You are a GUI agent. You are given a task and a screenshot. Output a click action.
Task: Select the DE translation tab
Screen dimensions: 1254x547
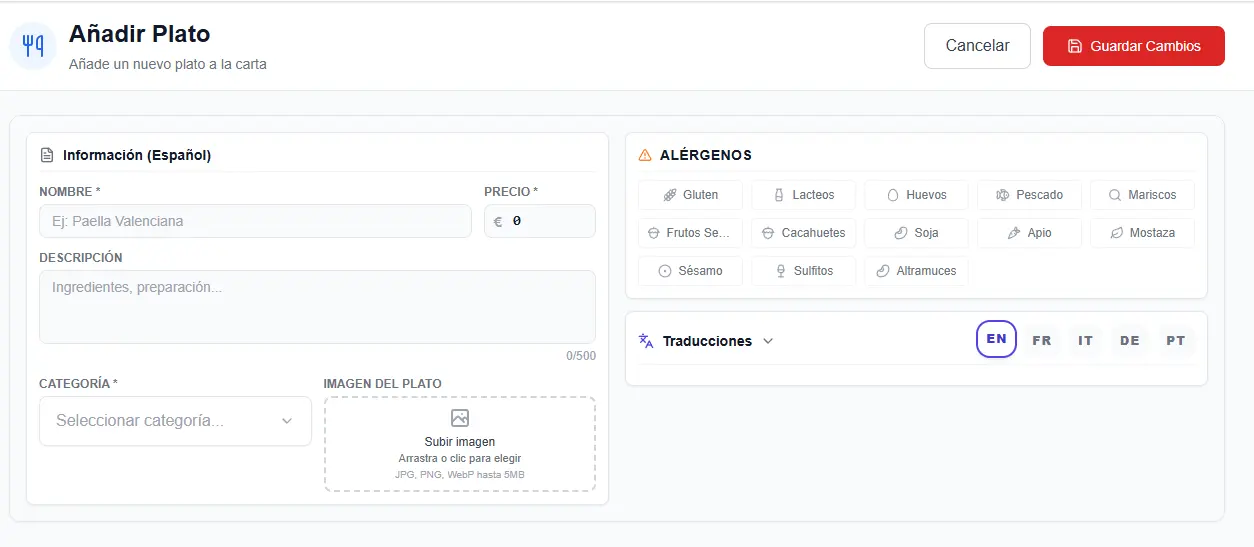(x=1130, y=341)
